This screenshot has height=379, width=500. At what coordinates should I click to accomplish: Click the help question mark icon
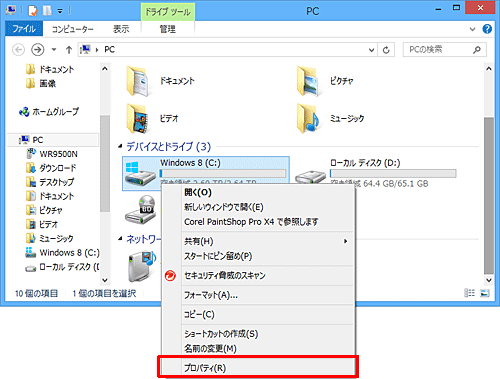point(487,29)
